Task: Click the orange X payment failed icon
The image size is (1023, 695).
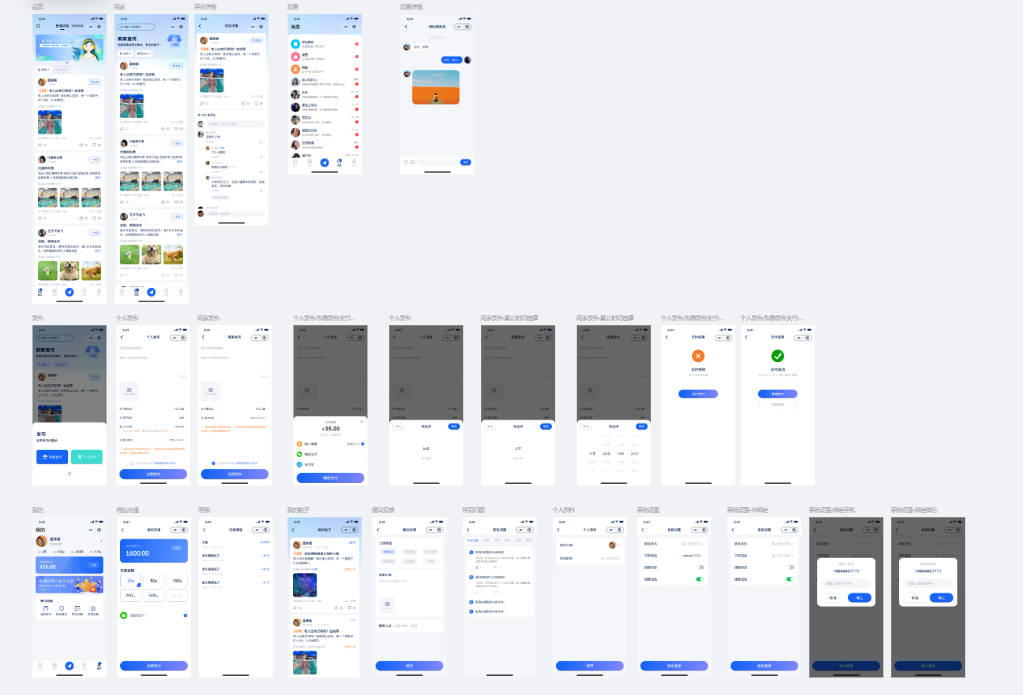Action: 698,356
